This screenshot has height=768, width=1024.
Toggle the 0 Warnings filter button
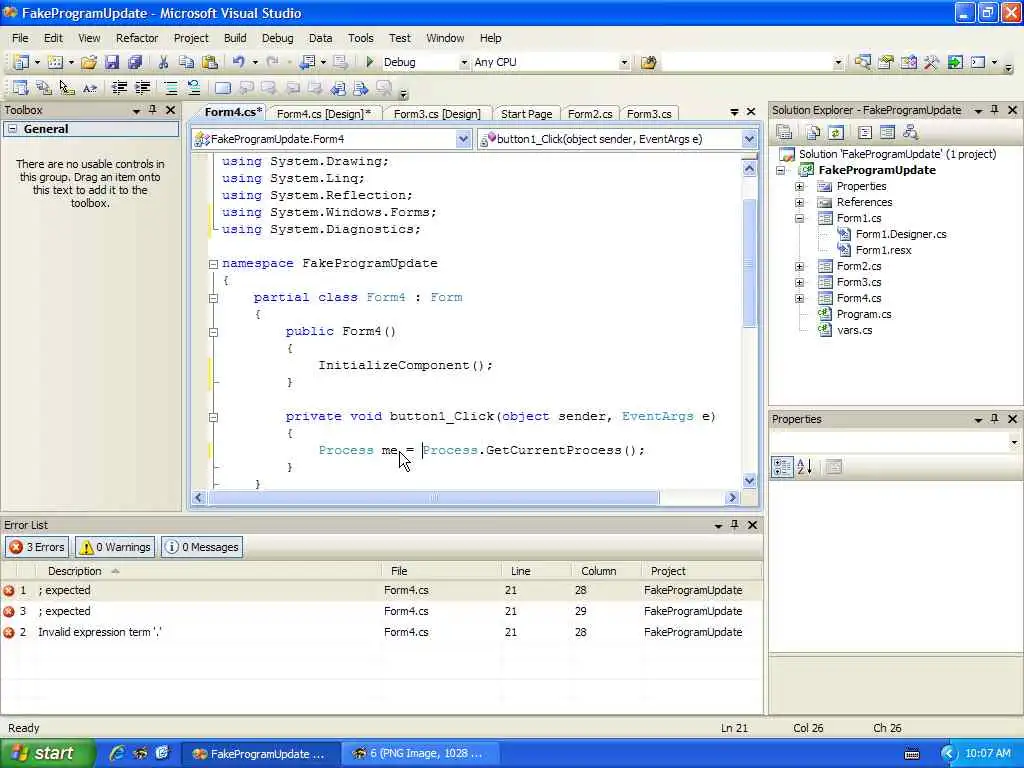115,547
